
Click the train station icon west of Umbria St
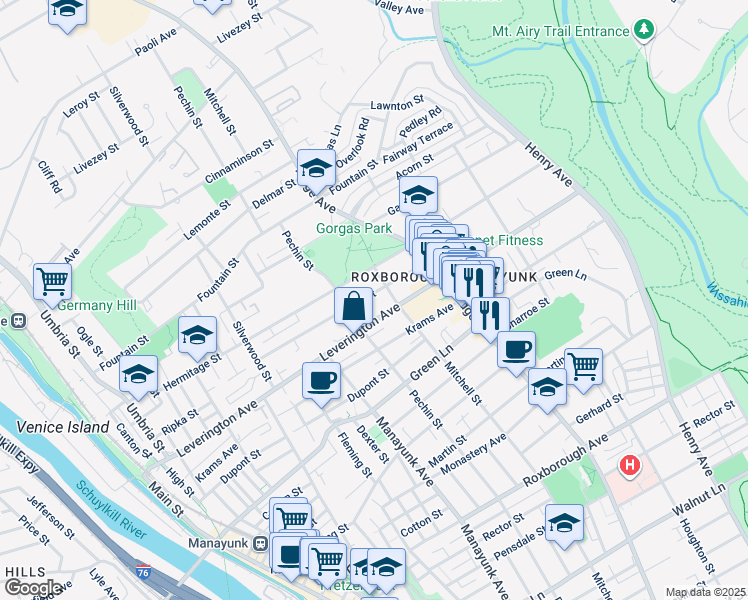[18, 321]
